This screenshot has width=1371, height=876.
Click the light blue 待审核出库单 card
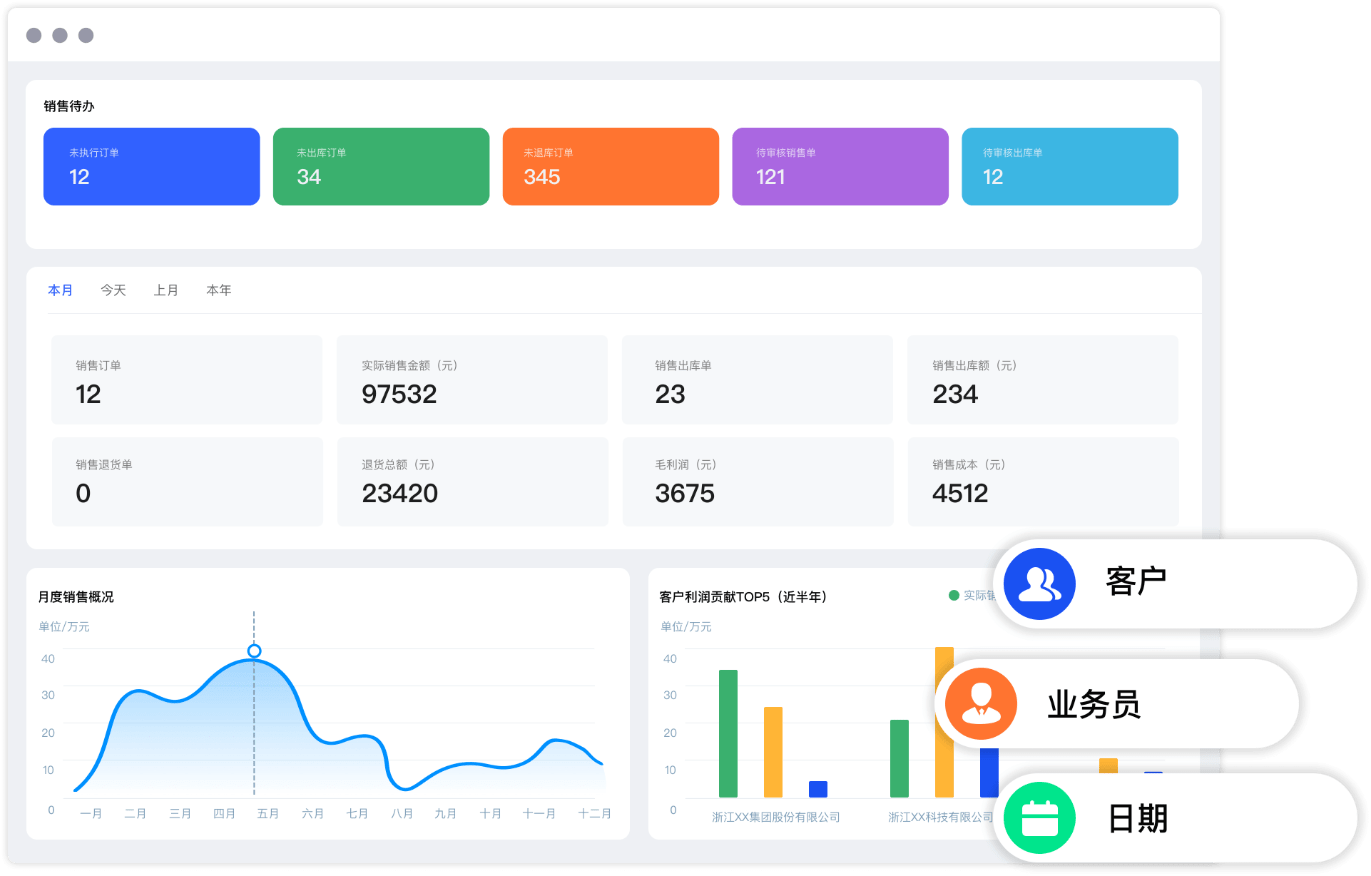(x=1069, y=167)
